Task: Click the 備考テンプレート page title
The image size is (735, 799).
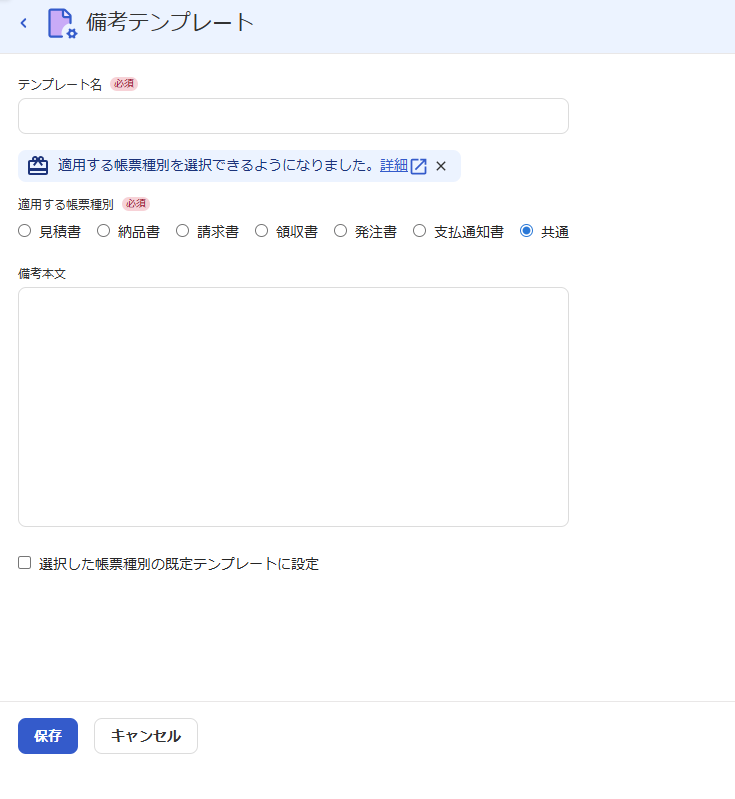Action: 170,22
